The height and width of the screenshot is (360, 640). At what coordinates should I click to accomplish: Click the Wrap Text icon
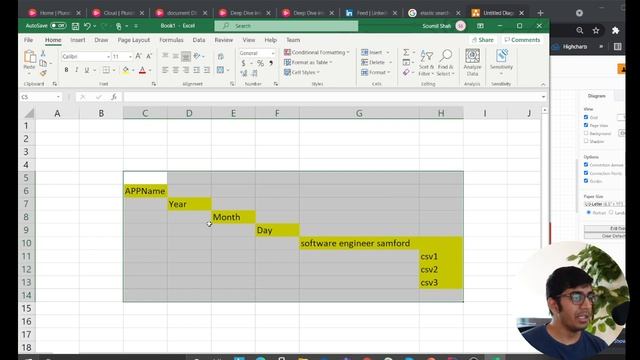tap(221, 56)
